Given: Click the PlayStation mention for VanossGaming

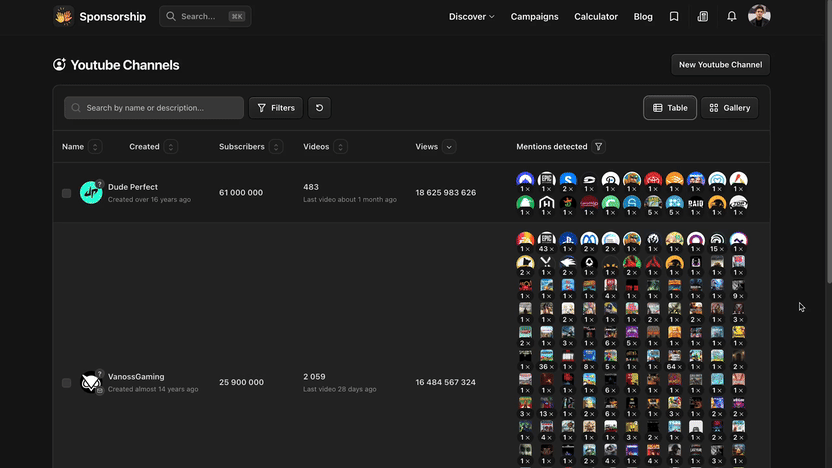Looking at the screenshot, I should 568,240.
